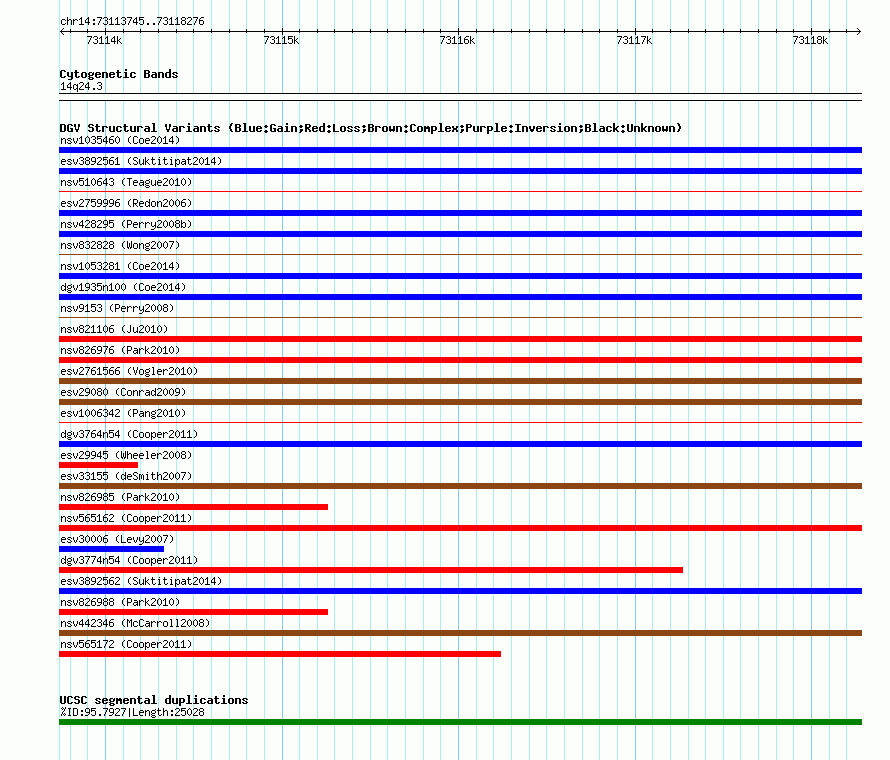Screen dimensions: 890x760
Task: Click the left scroll arrow on the ruler
Action: tap(62, 31)
